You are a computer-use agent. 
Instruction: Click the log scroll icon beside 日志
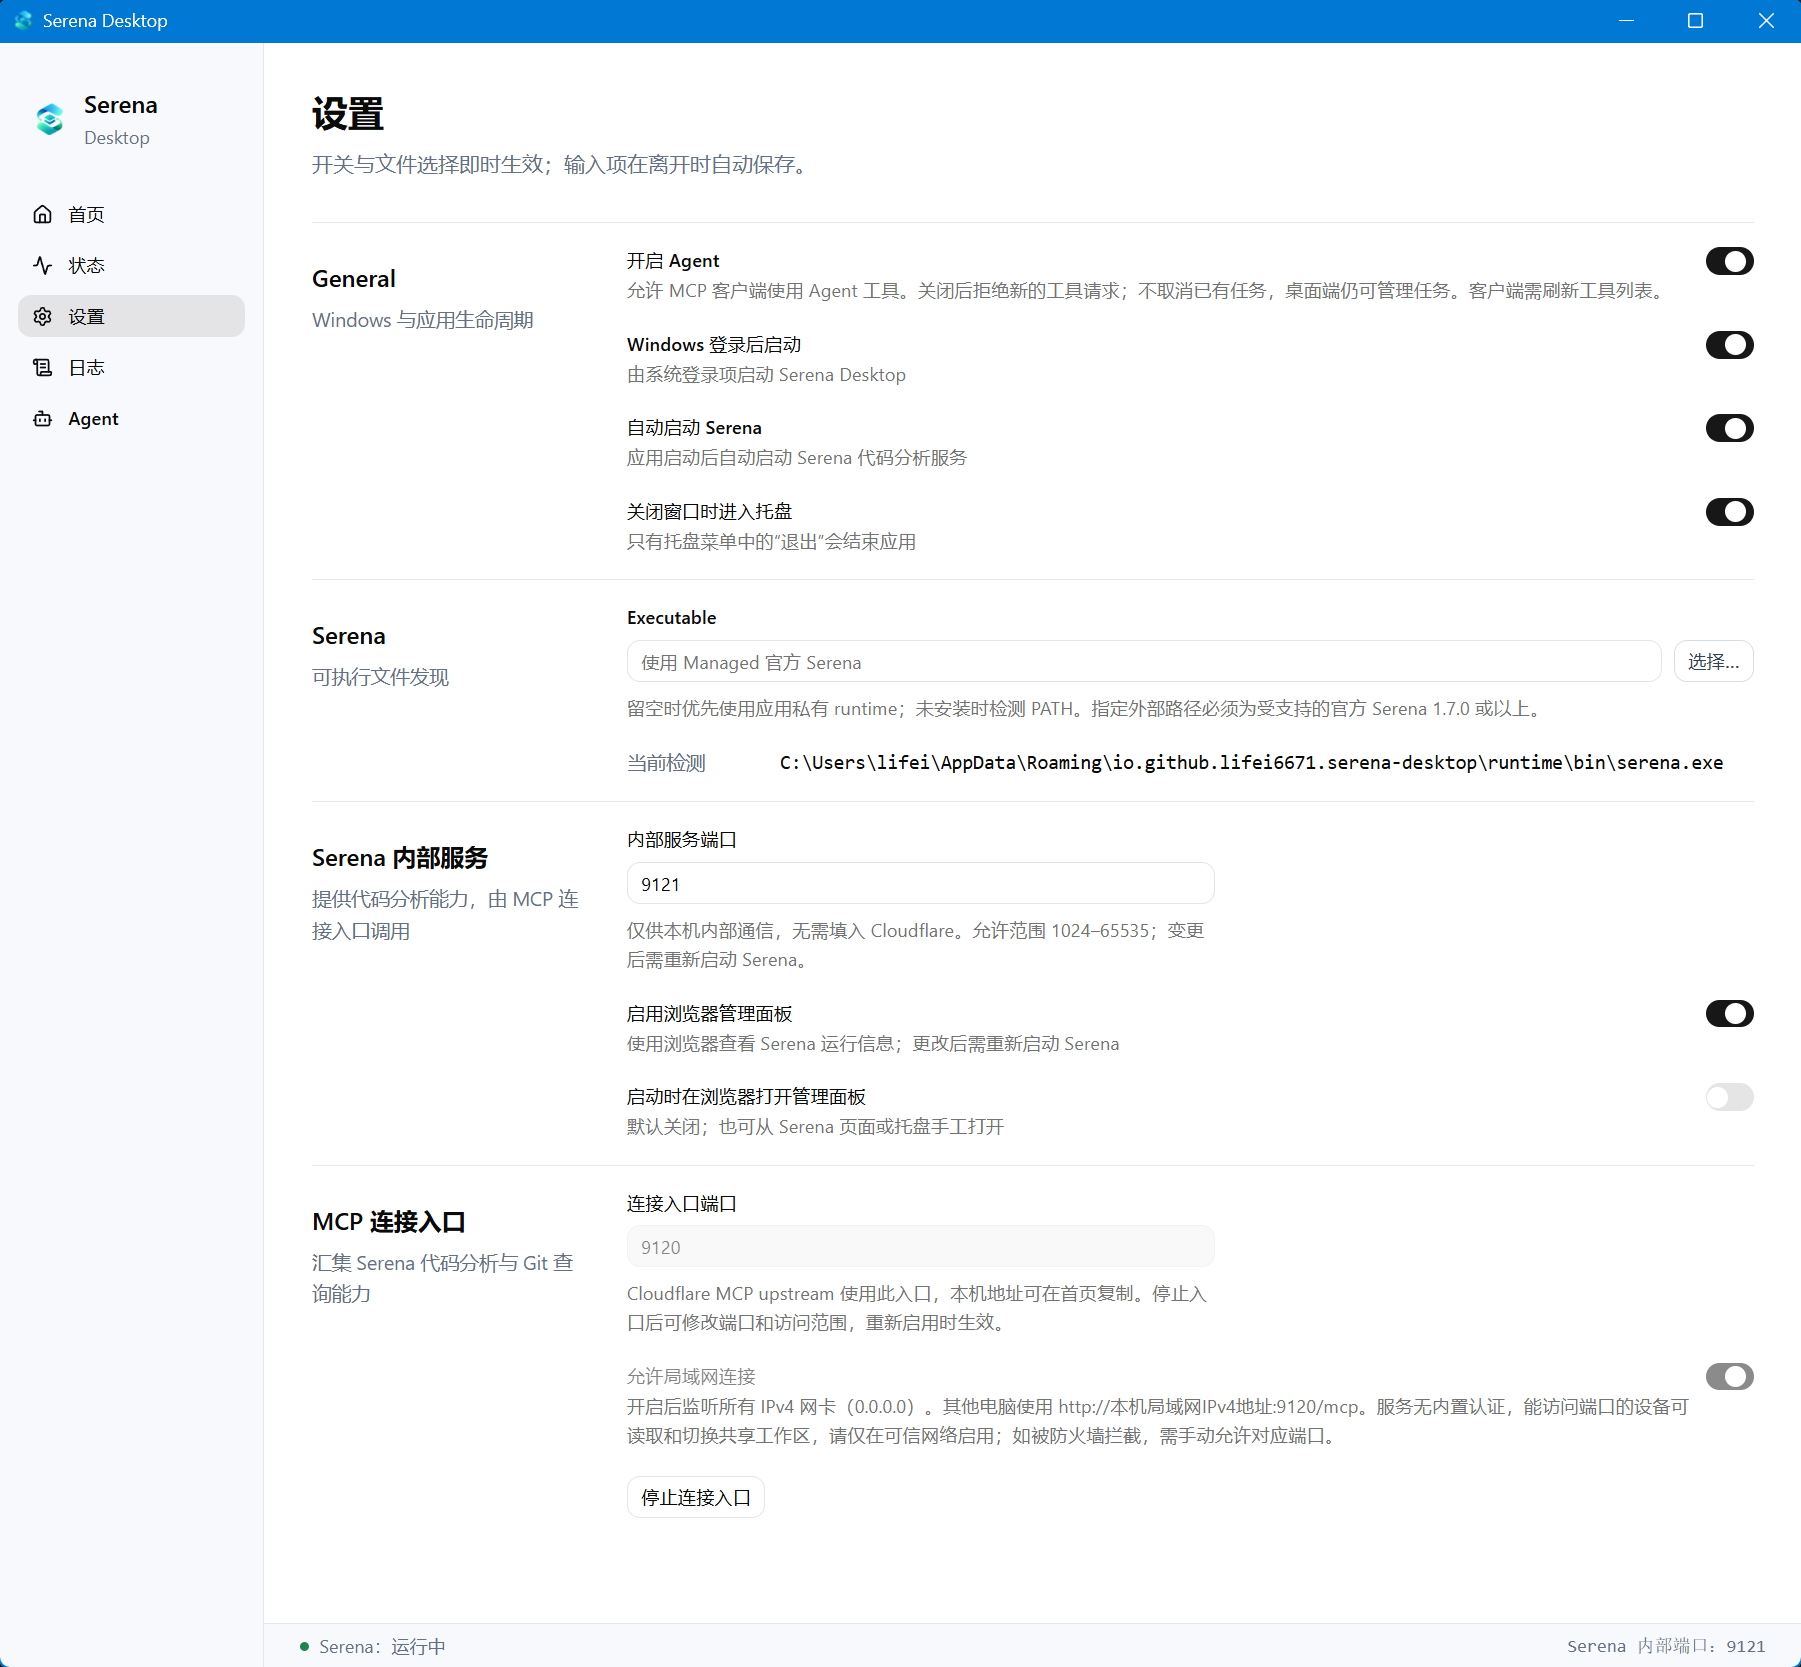42,367
